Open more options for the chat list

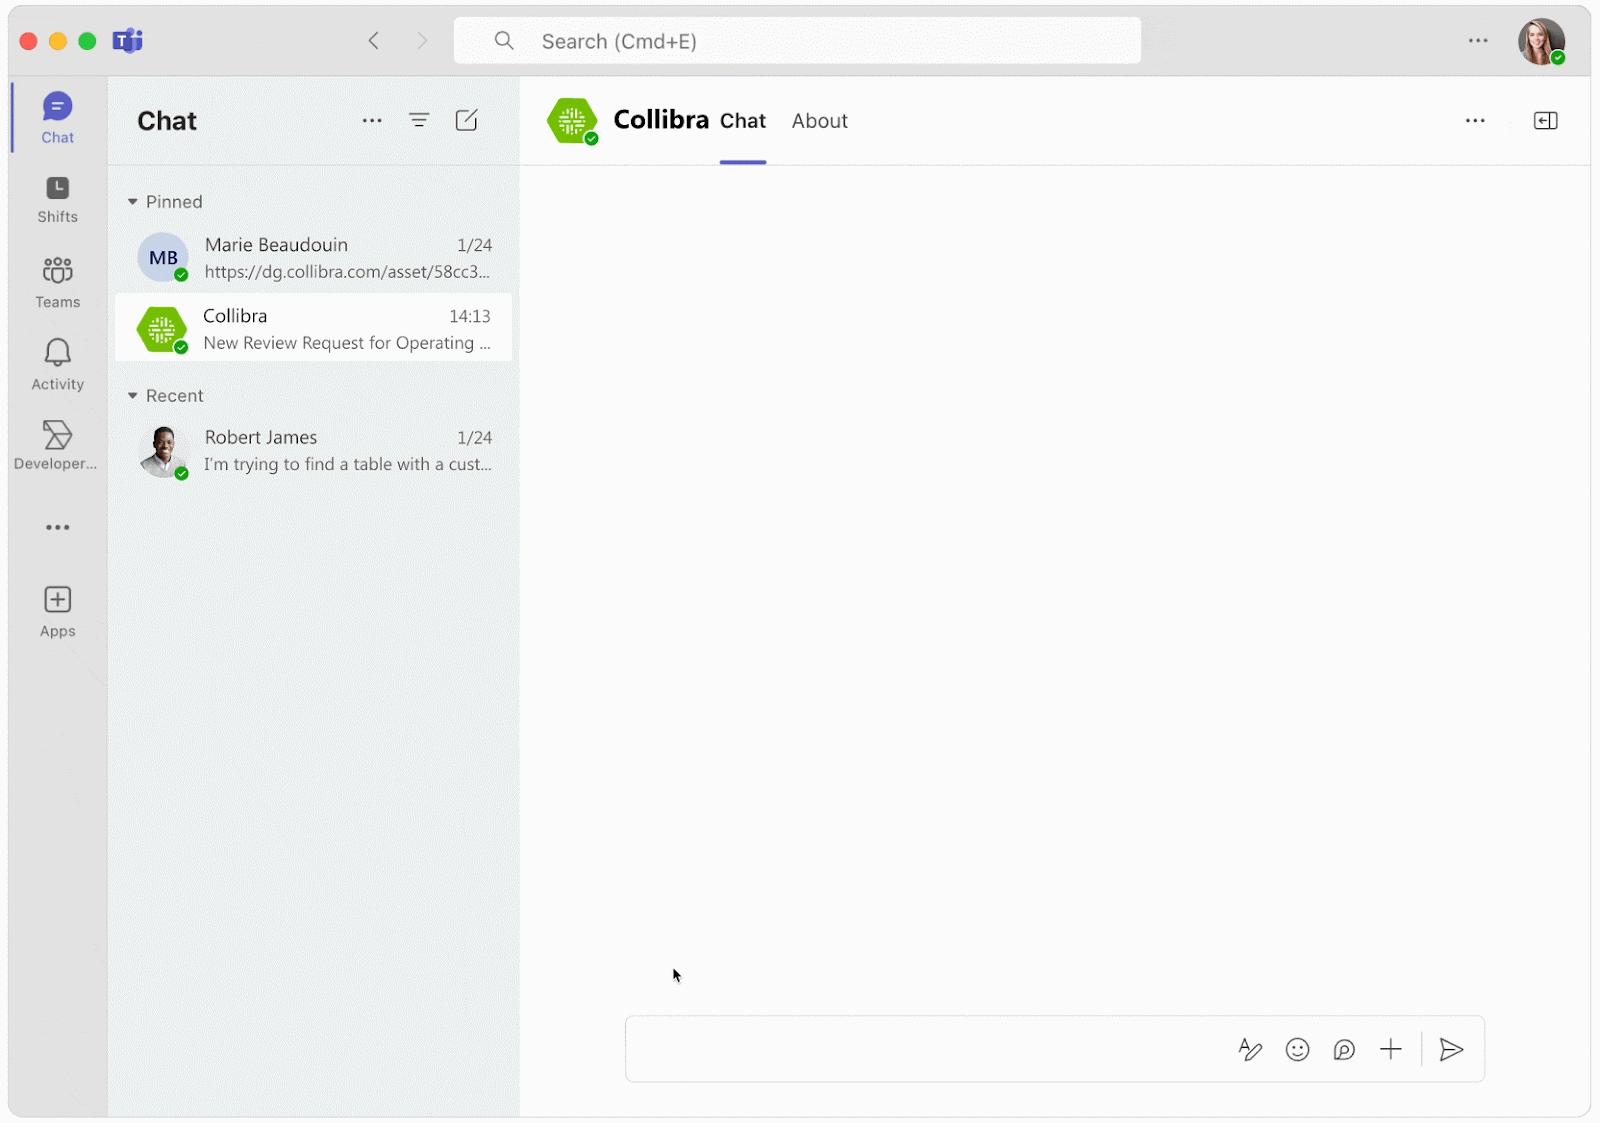372,120
